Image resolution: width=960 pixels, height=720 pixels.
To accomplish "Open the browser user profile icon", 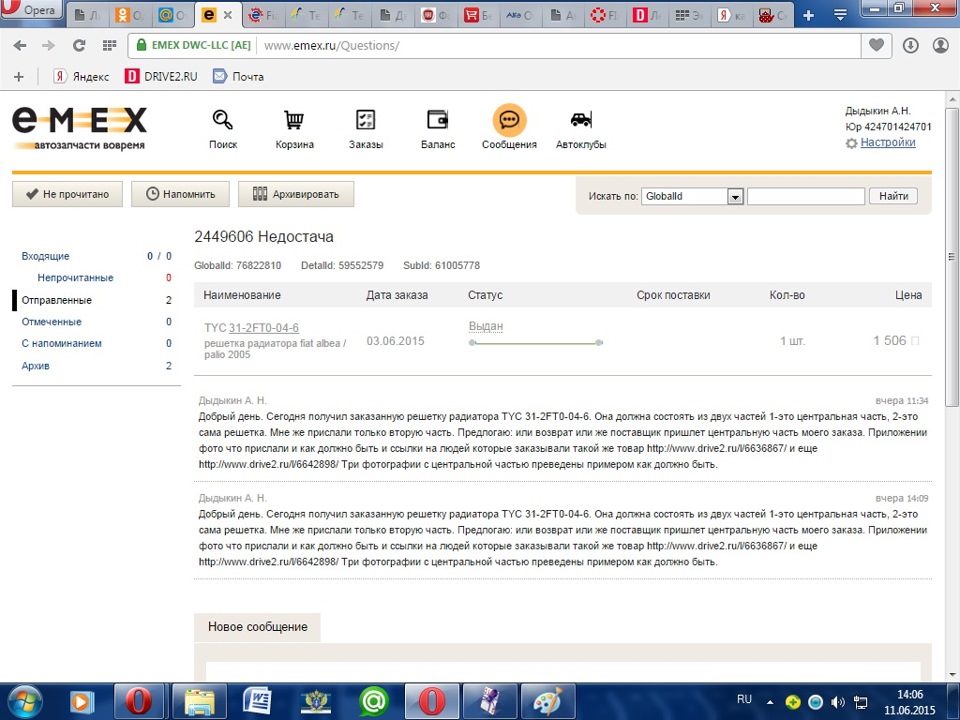I will coord(940,45).
